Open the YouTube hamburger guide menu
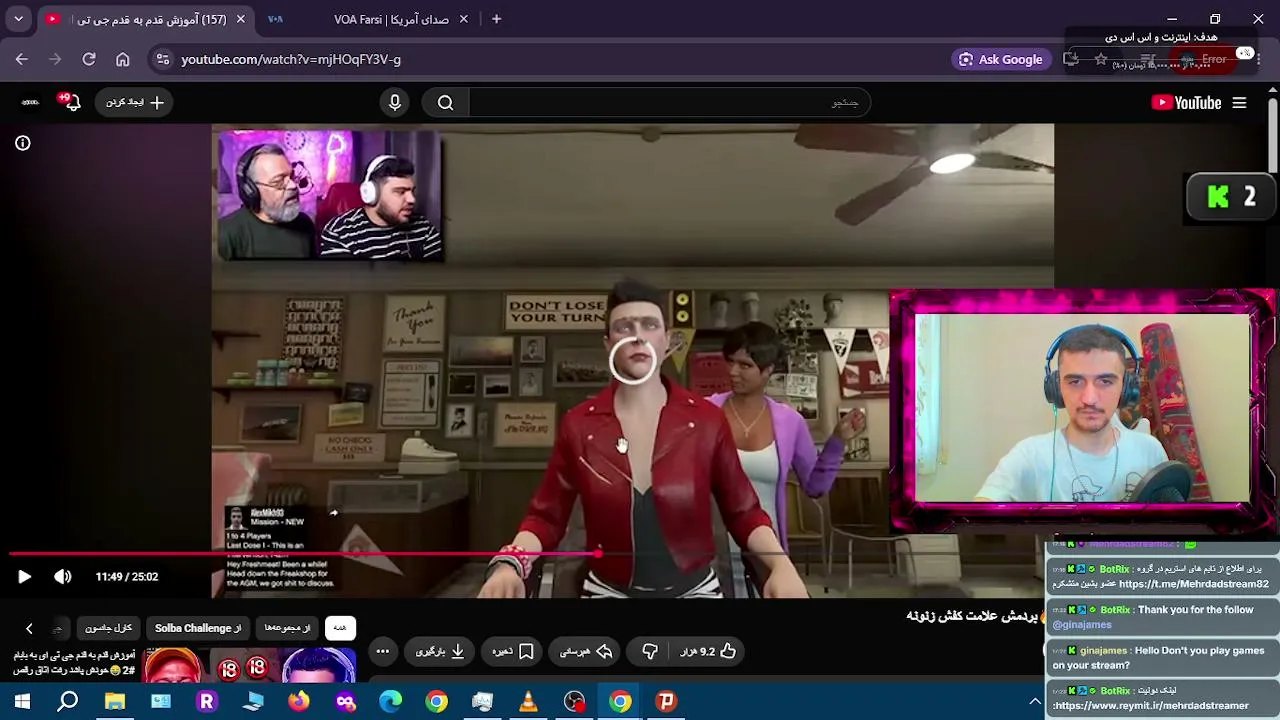Screen dimensions: 1280x720 (1239, 102)
